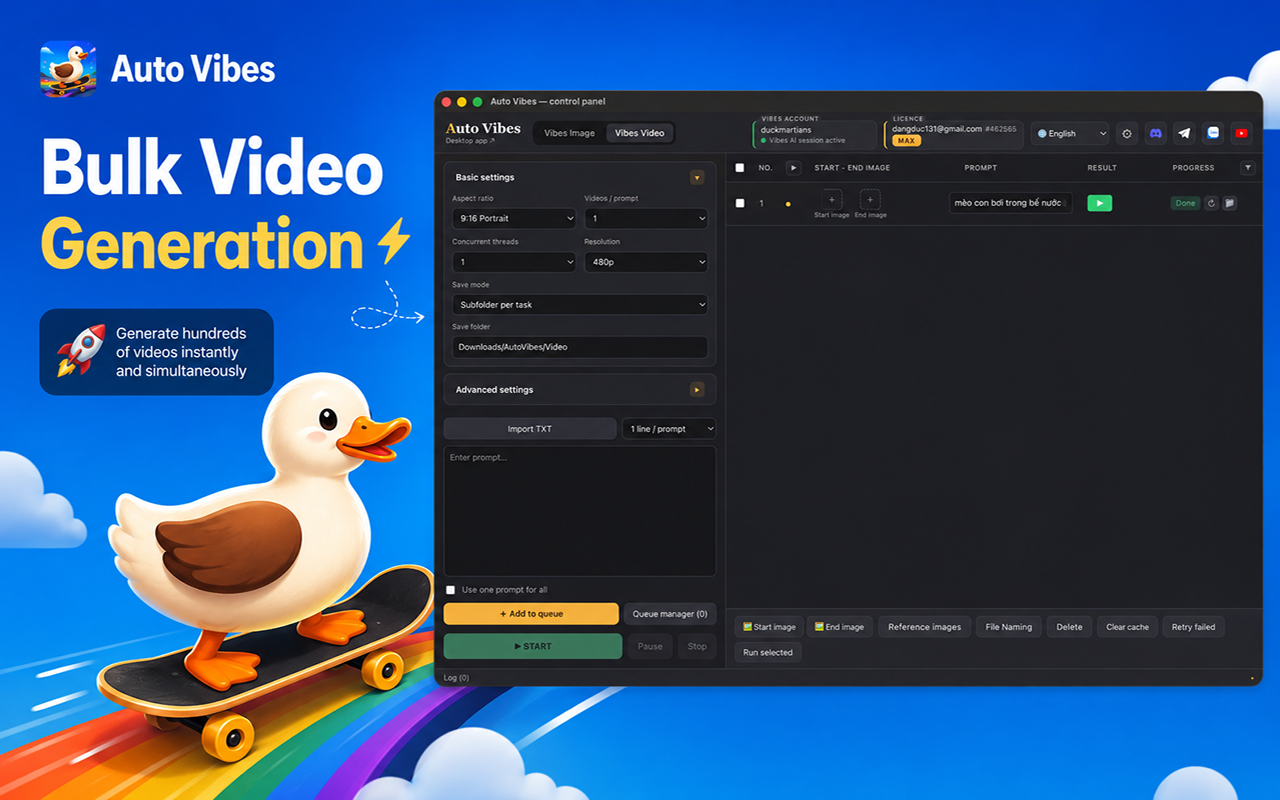Open settings via the gear icon
The width and height of the screenshot is (1280, 800).
(1127, 133)
